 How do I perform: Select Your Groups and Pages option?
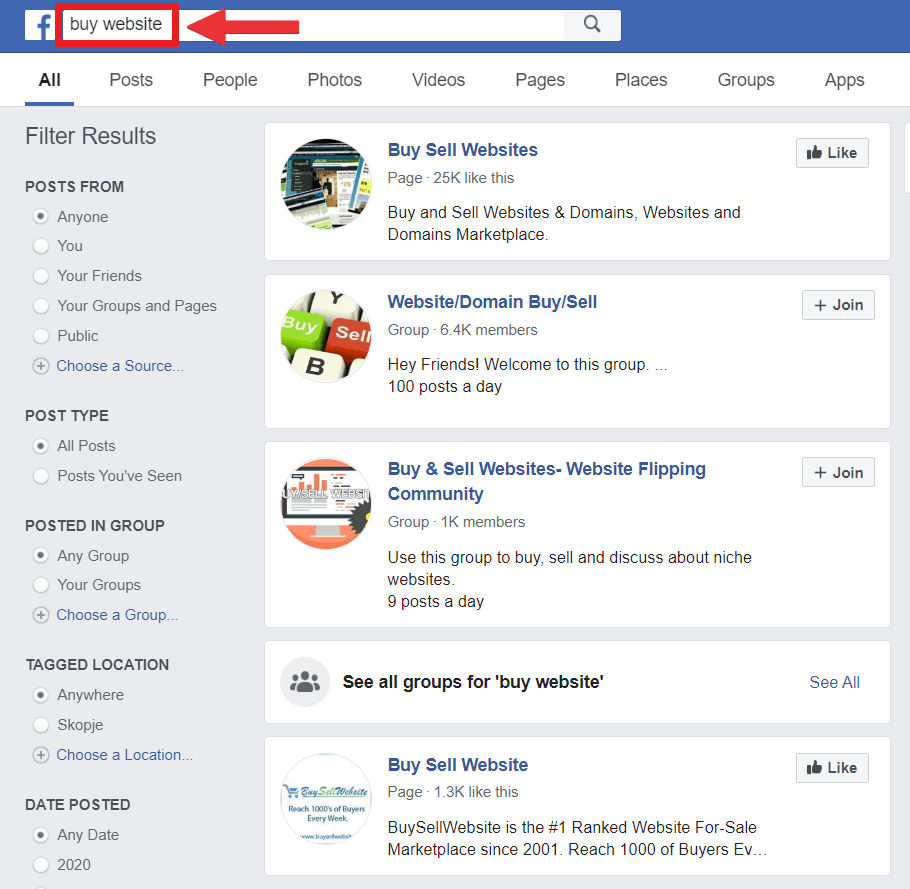point(41,306)
